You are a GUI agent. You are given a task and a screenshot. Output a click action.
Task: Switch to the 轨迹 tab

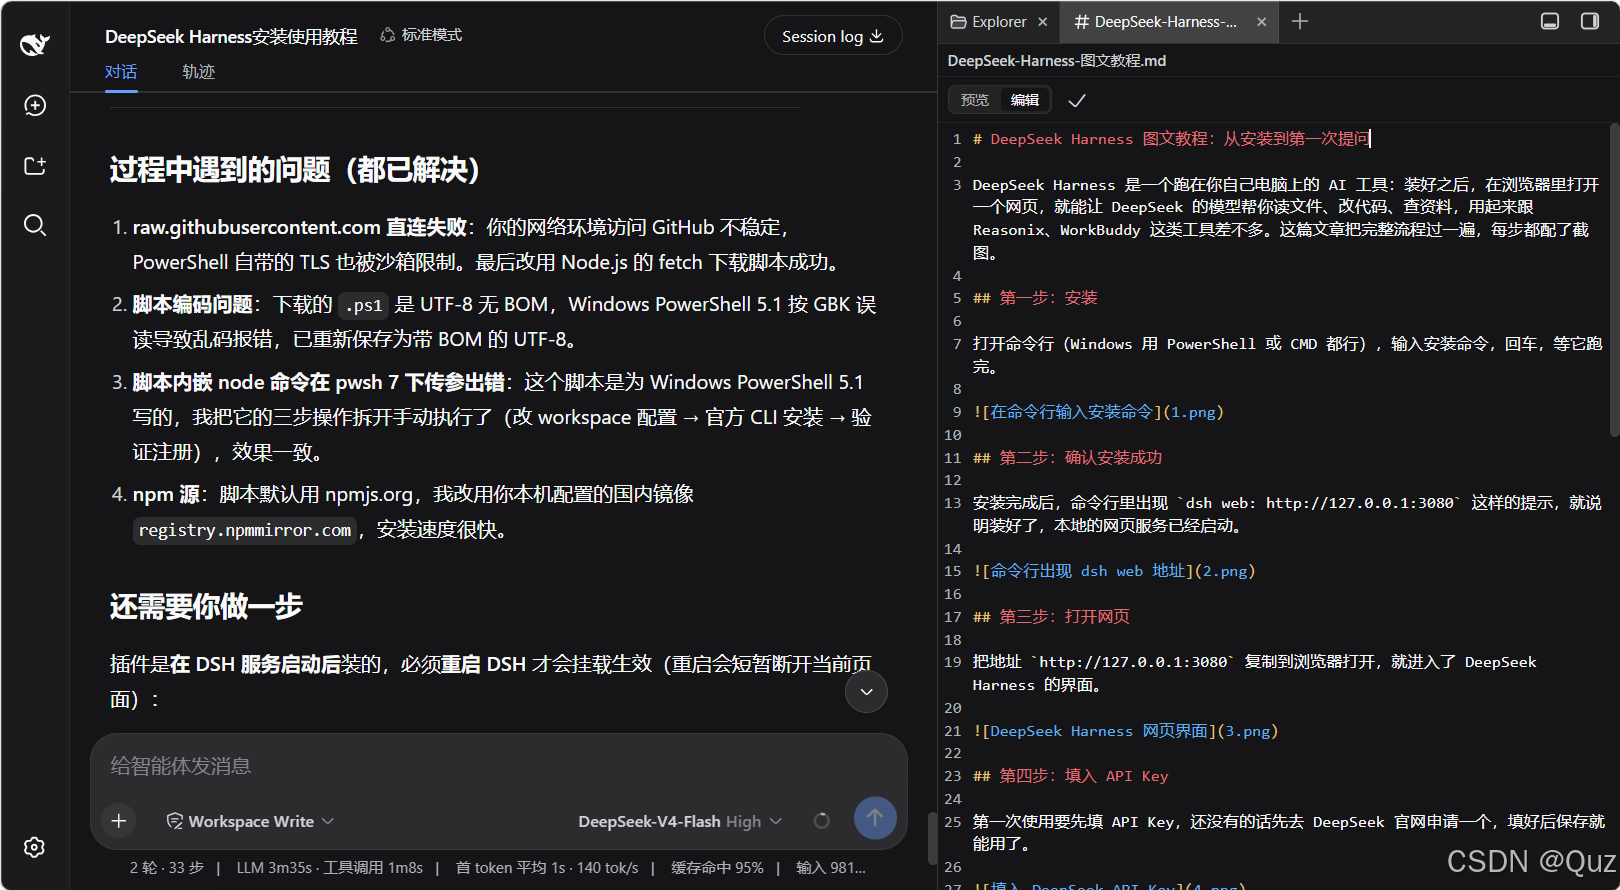coord(198,72)
